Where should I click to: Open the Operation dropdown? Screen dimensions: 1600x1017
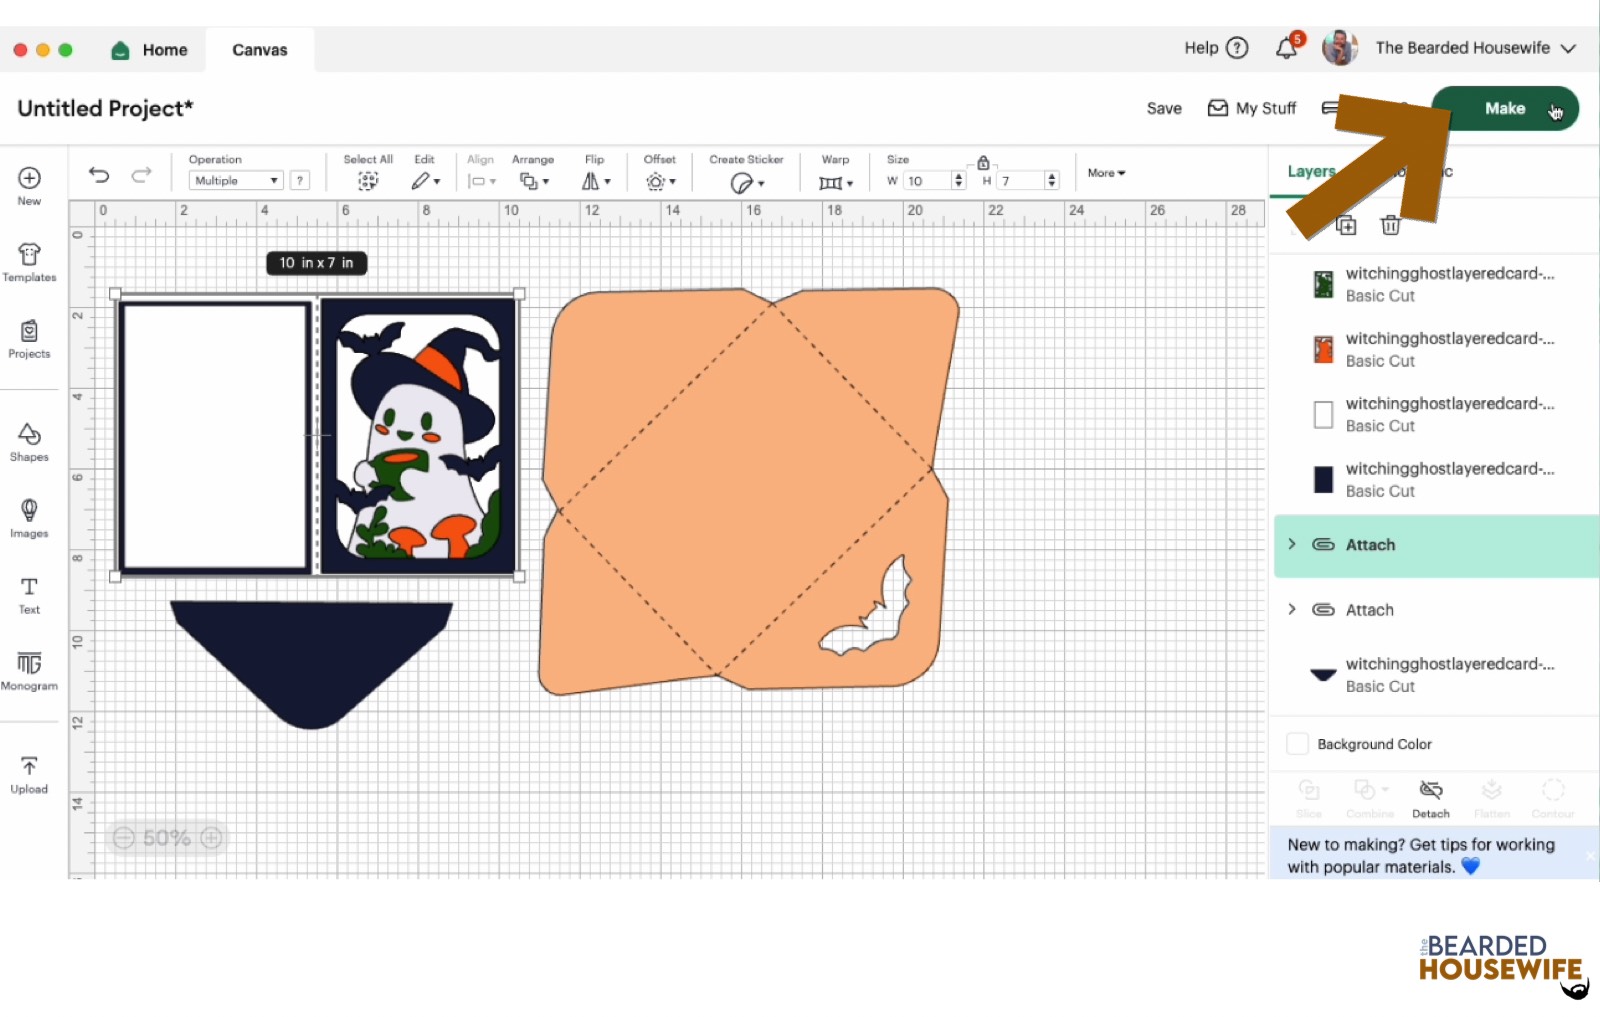pos(236,181)
